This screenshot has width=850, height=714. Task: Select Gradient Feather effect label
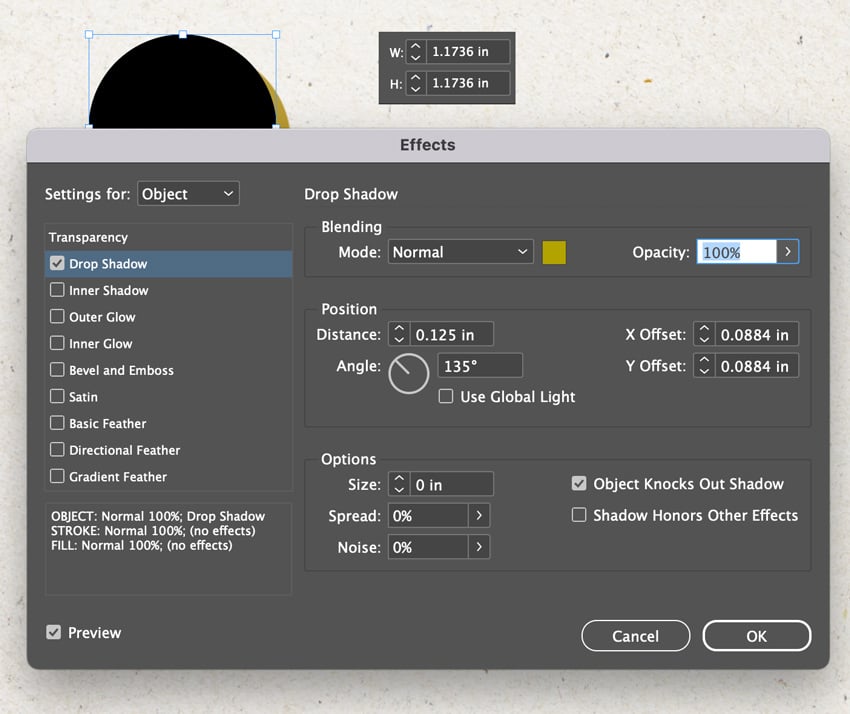[118, 477]
